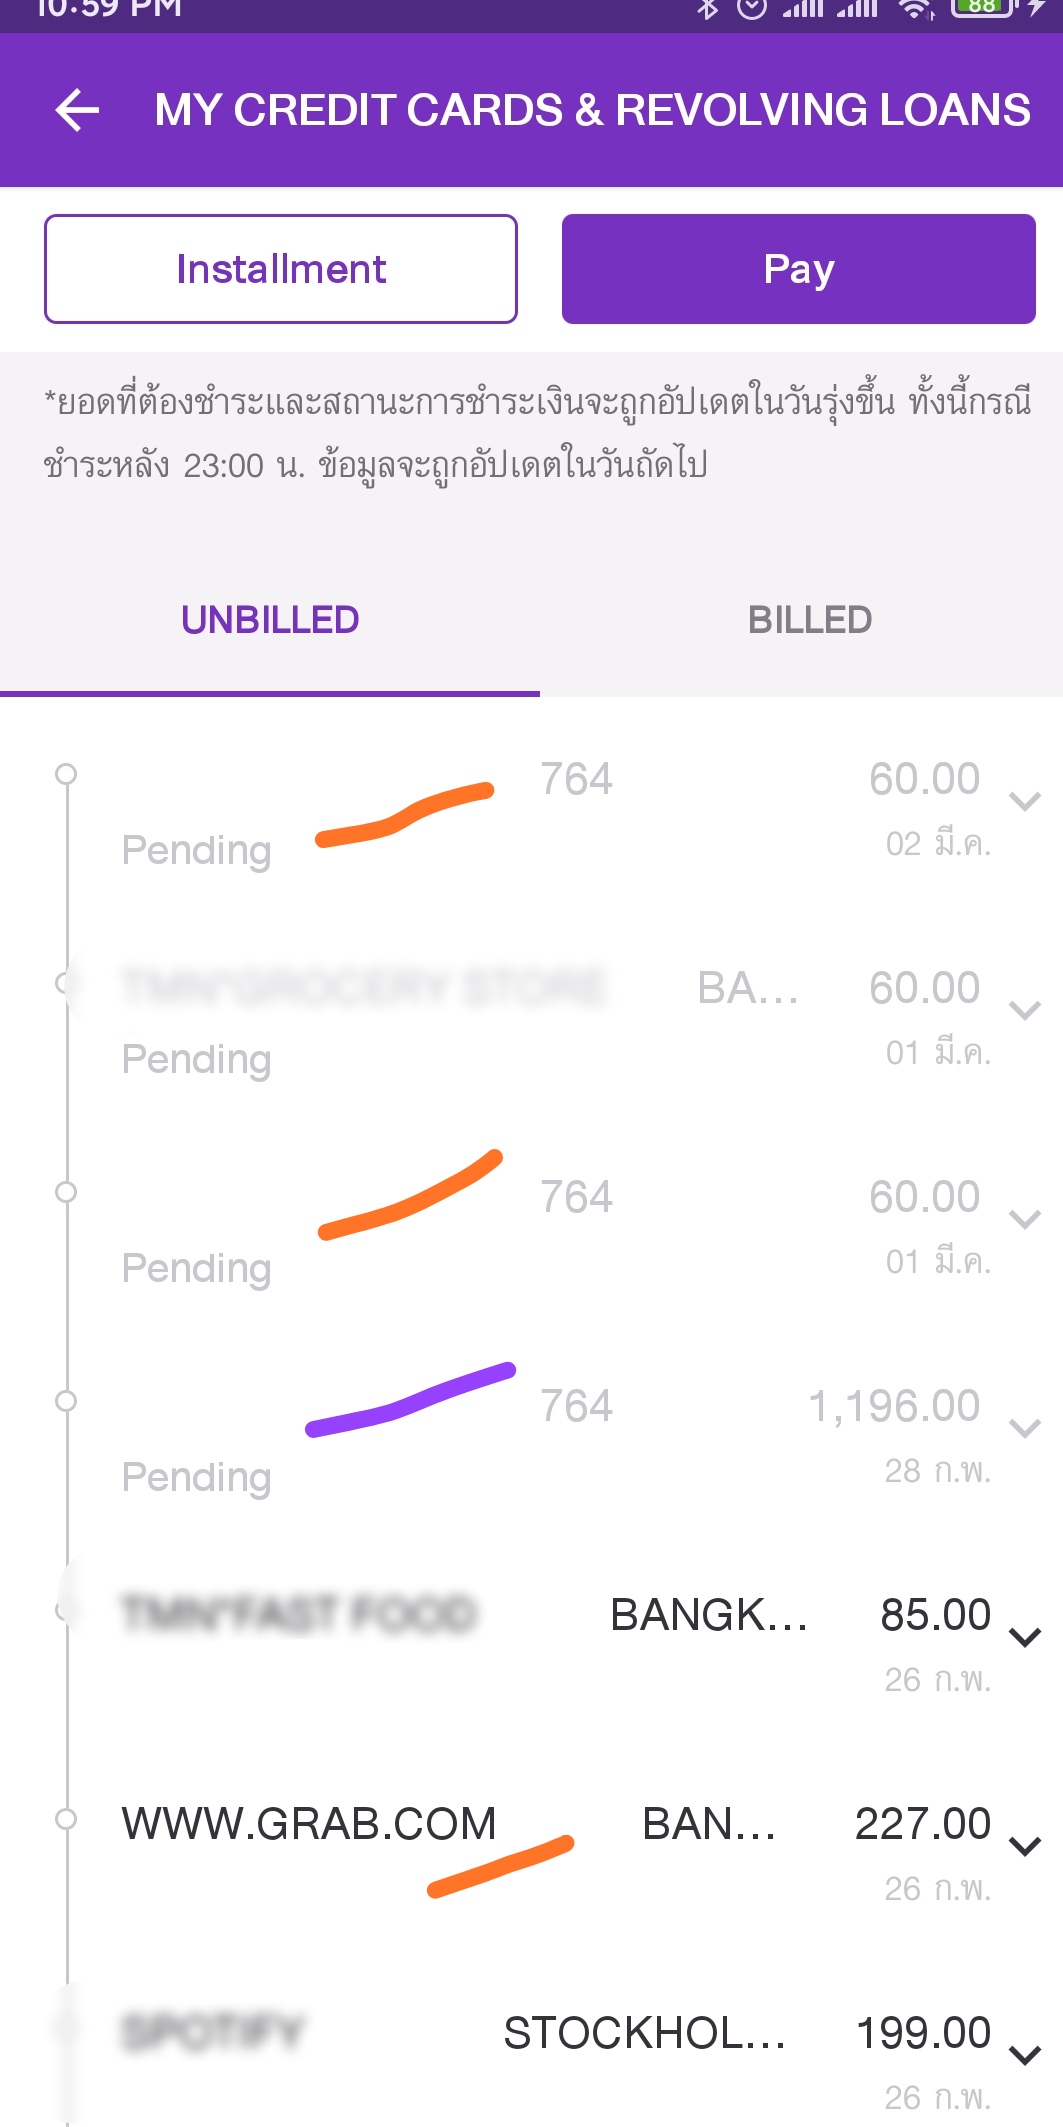Click timeline circle of the 1,196.00 transaction
This screenshot has height=2127, width=1063.
click(66, 1401)
